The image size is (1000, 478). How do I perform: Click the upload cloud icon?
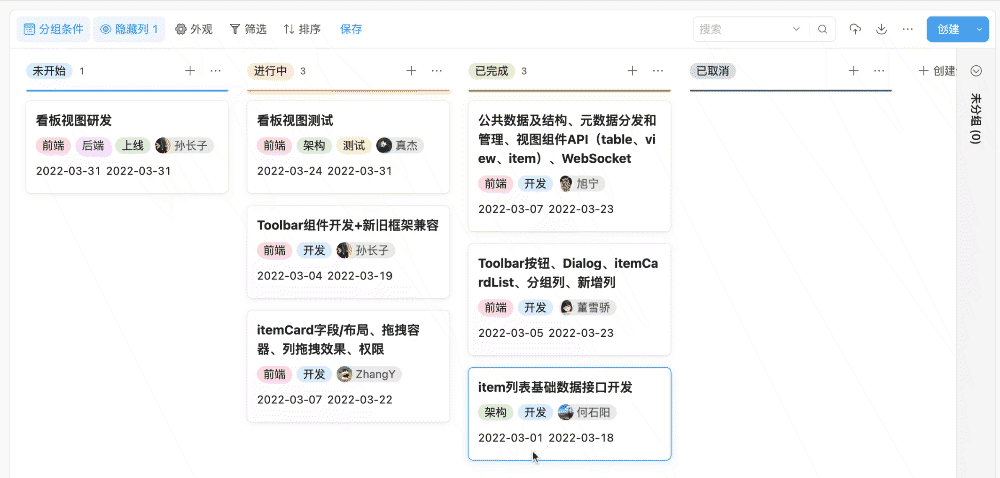coord(855,29)
